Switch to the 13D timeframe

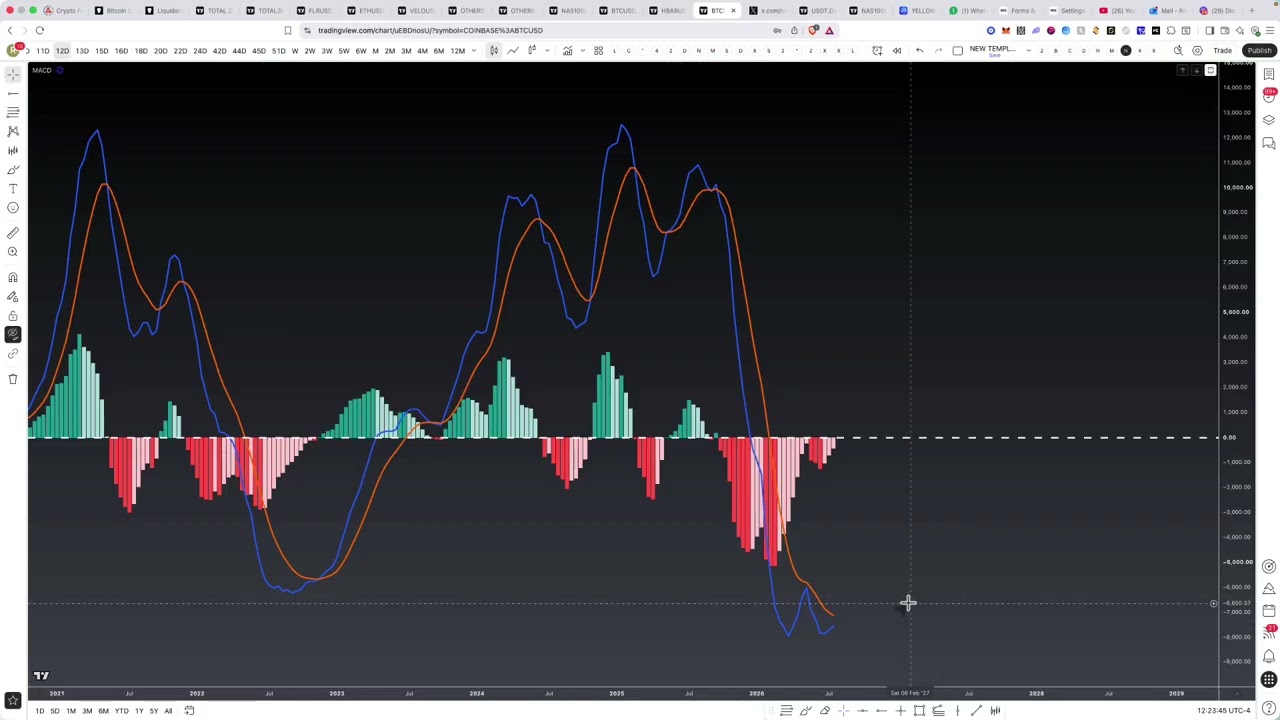pos(82,51)
